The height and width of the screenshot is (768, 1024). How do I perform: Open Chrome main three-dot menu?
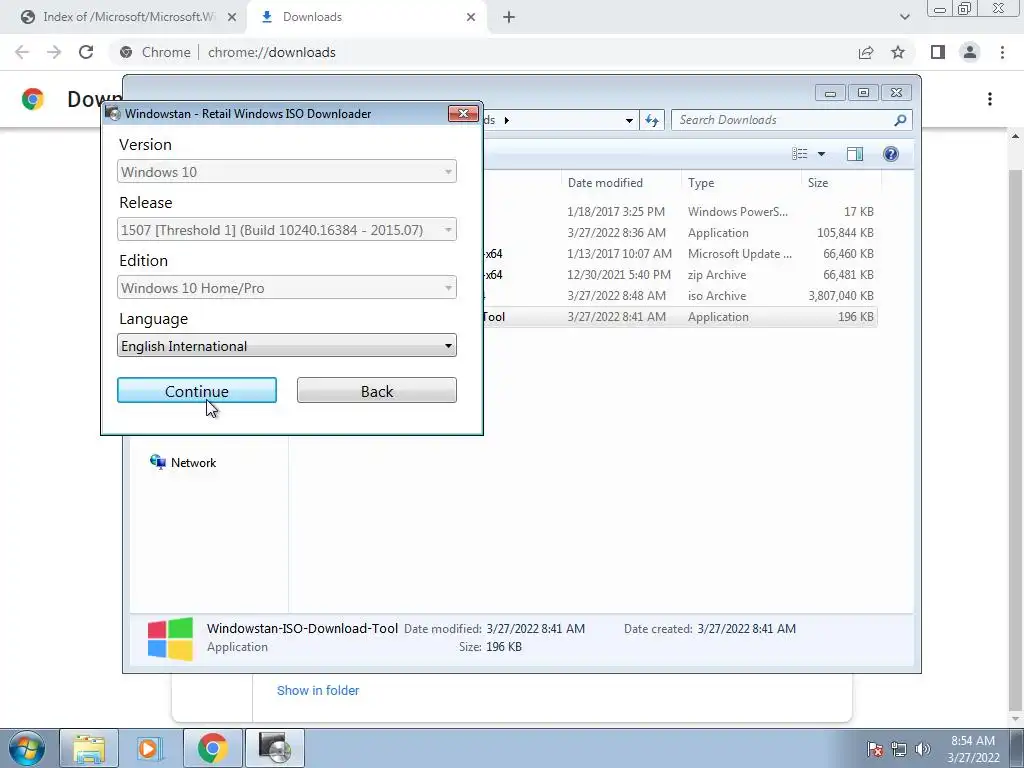pos(1002,52)
